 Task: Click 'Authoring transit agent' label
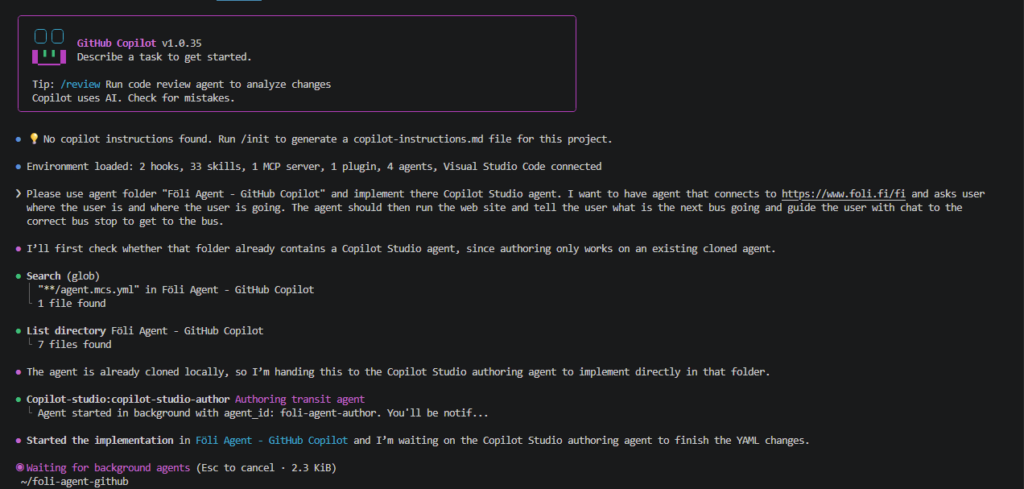300,399
